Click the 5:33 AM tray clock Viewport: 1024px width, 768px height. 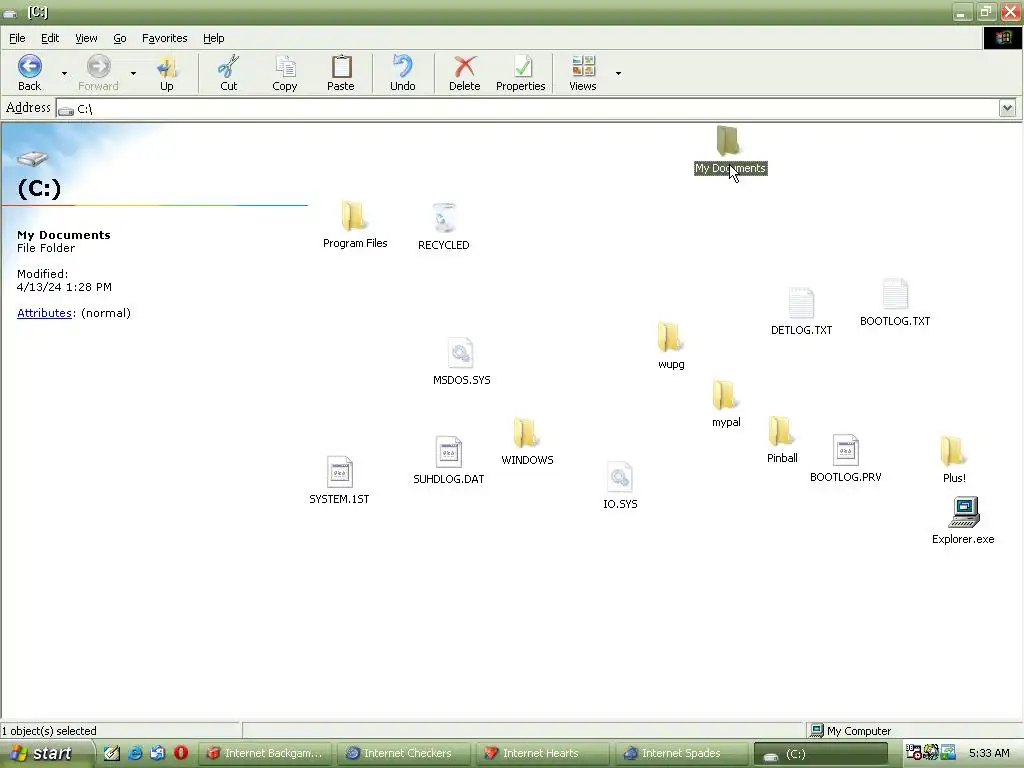pos(989,753)
